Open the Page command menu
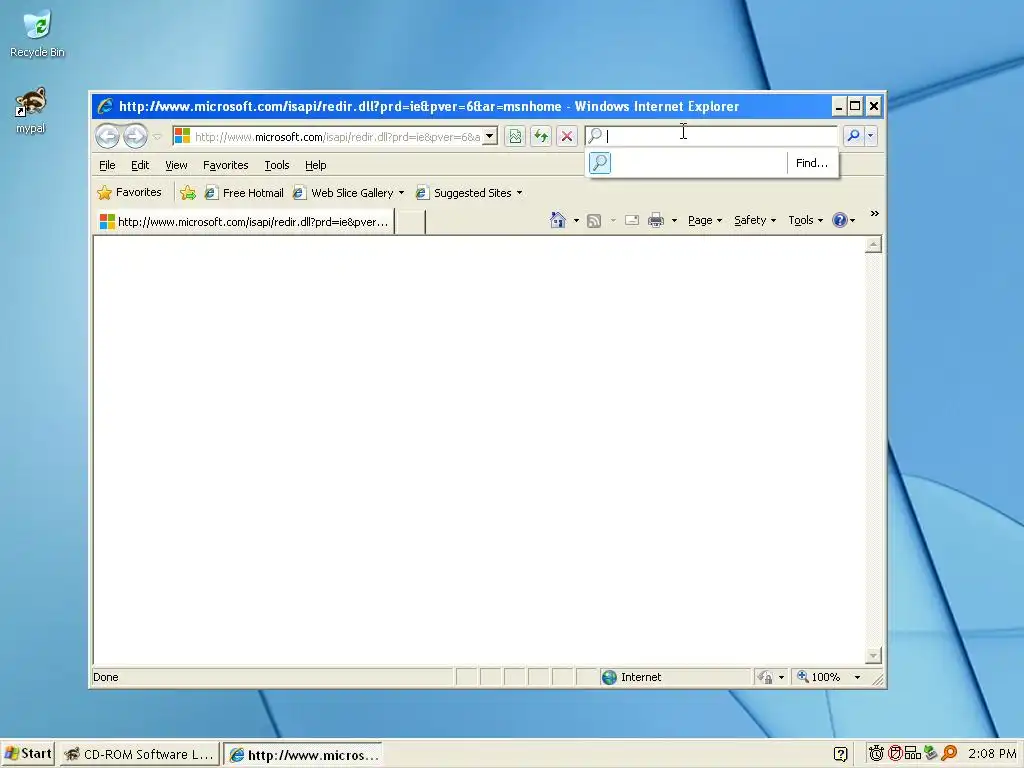 [x=705, y=220]
